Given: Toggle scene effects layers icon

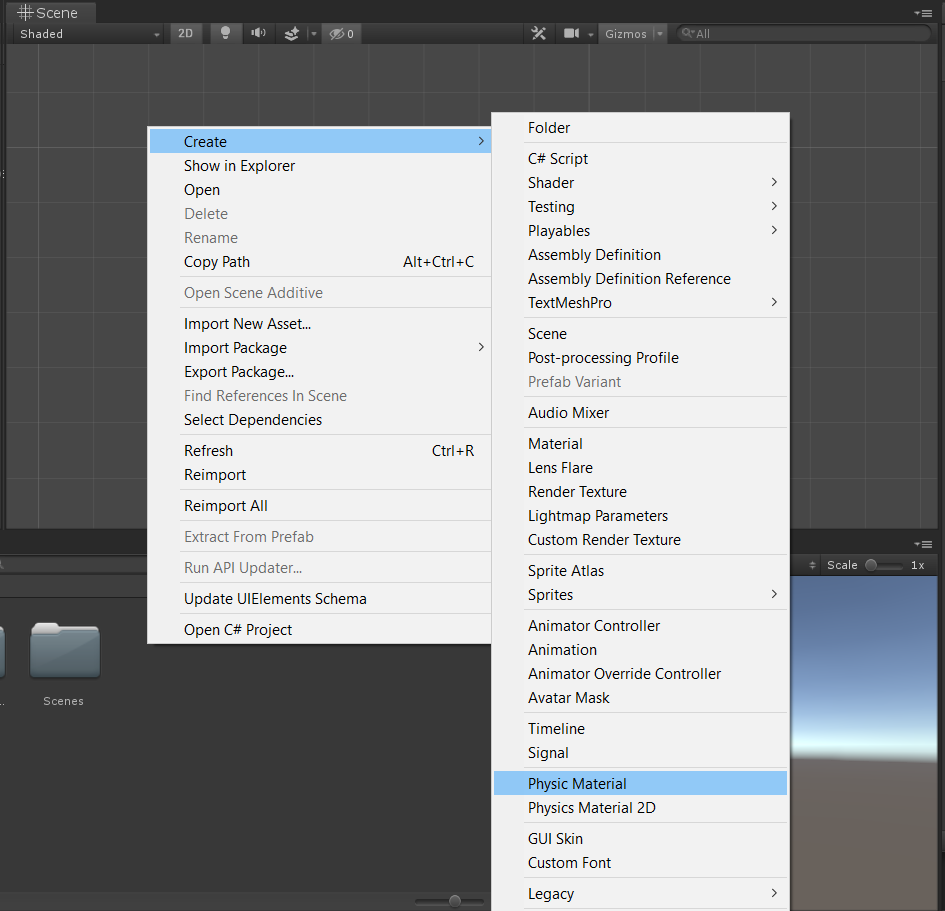Looking at the screenshot, I should (292, 34).
